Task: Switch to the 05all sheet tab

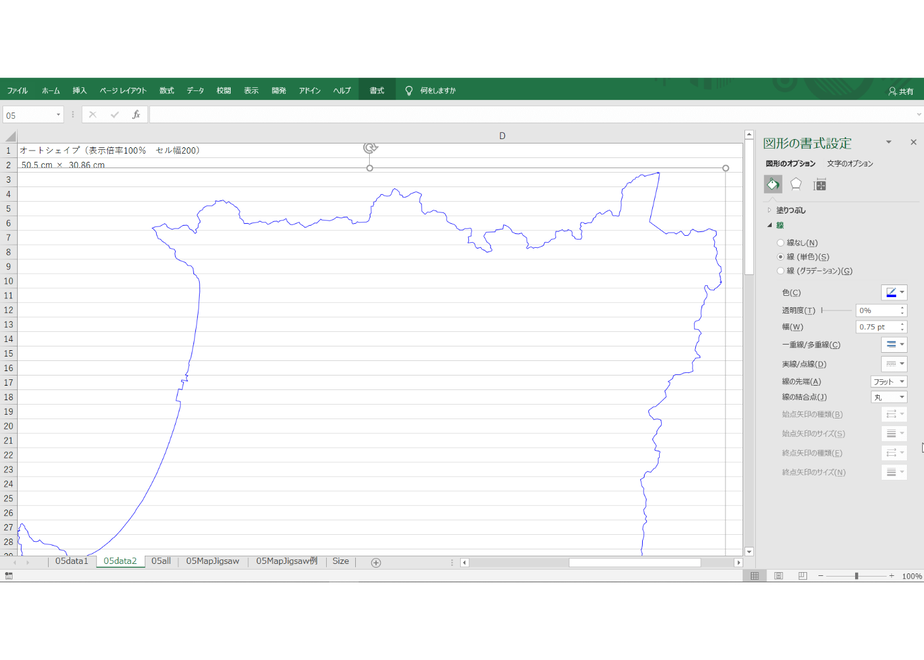Action: pos(161,561)
